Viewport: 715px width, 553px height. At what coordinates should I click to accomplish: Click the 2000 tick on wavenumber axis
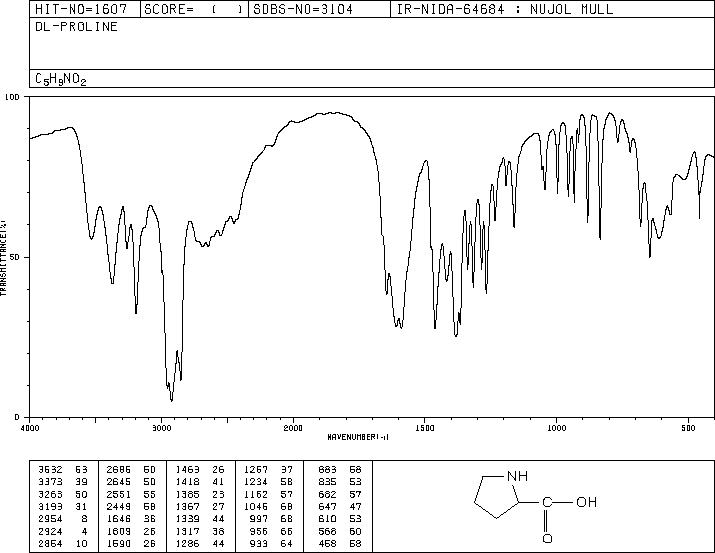293,428
